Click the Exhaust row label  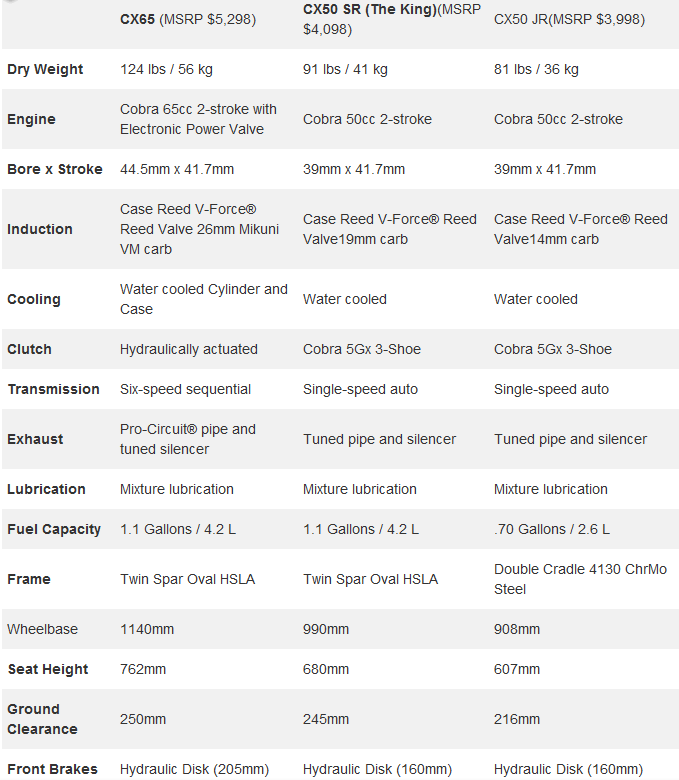(x=35, y=439)
